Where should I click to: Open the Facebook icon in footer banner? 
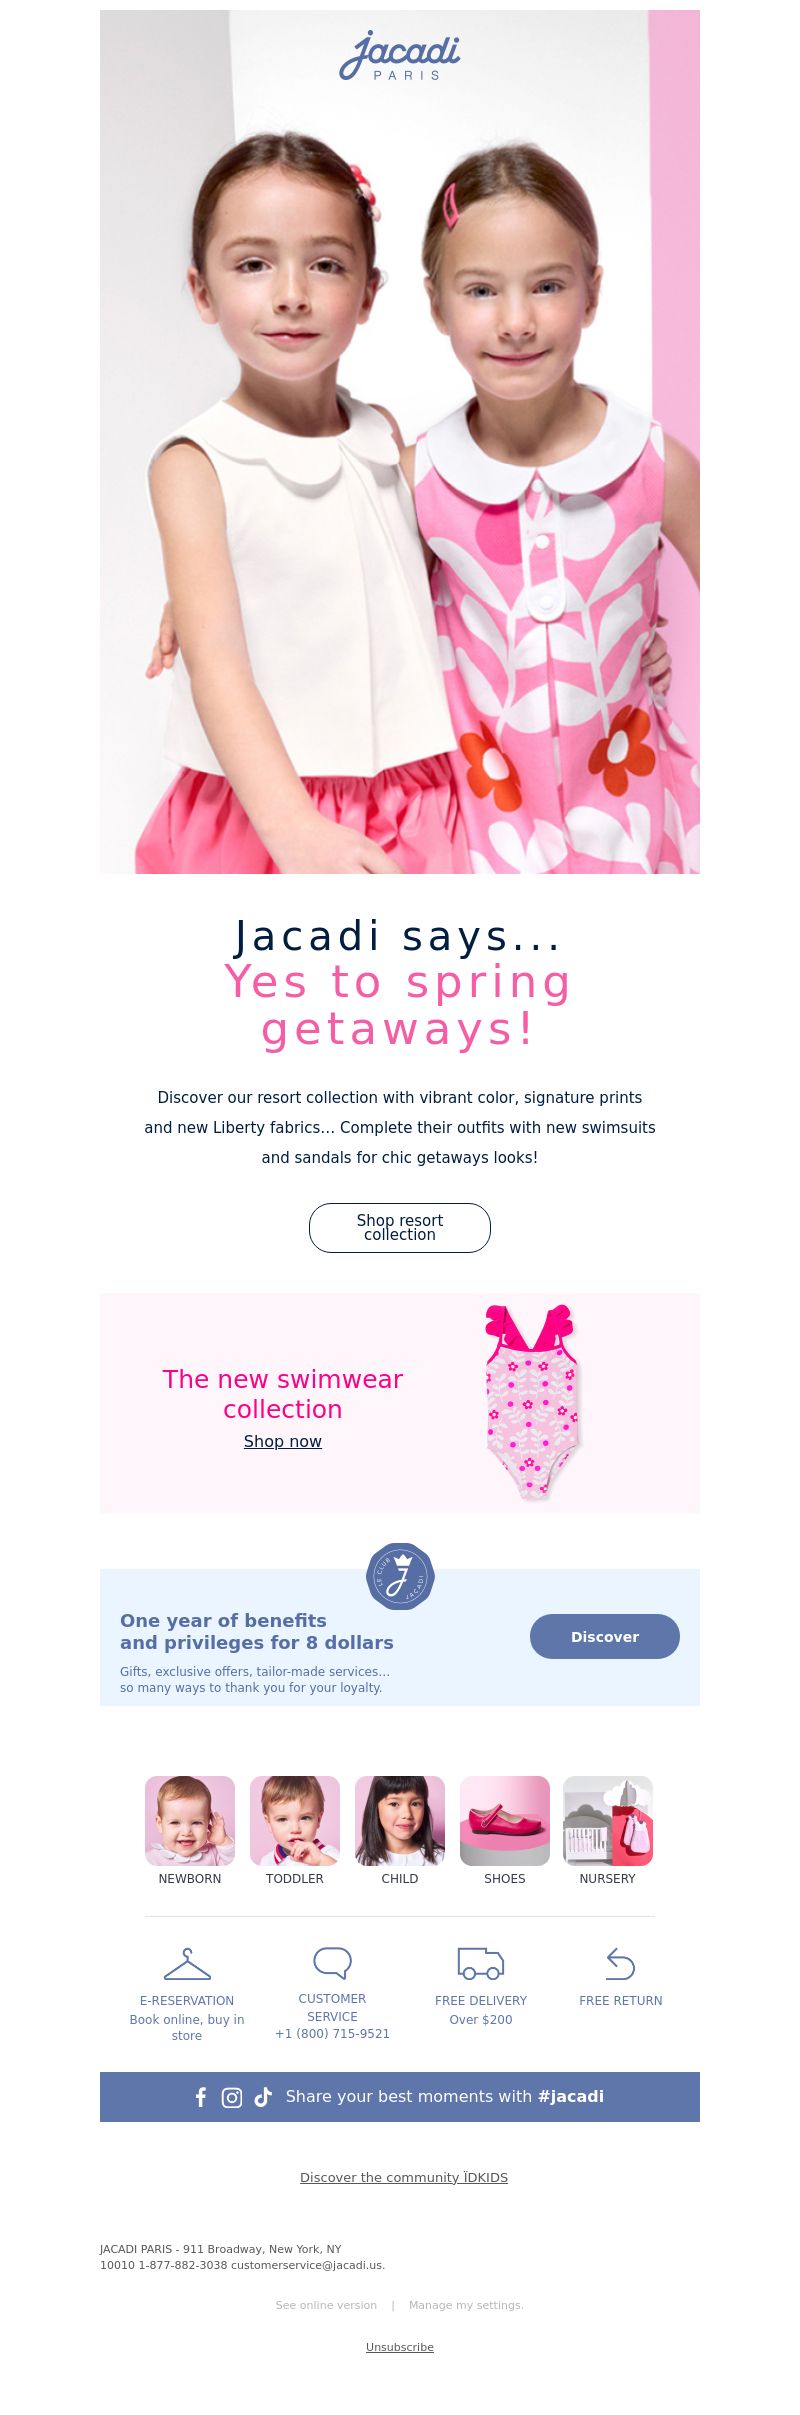[x=201, y=2097]
